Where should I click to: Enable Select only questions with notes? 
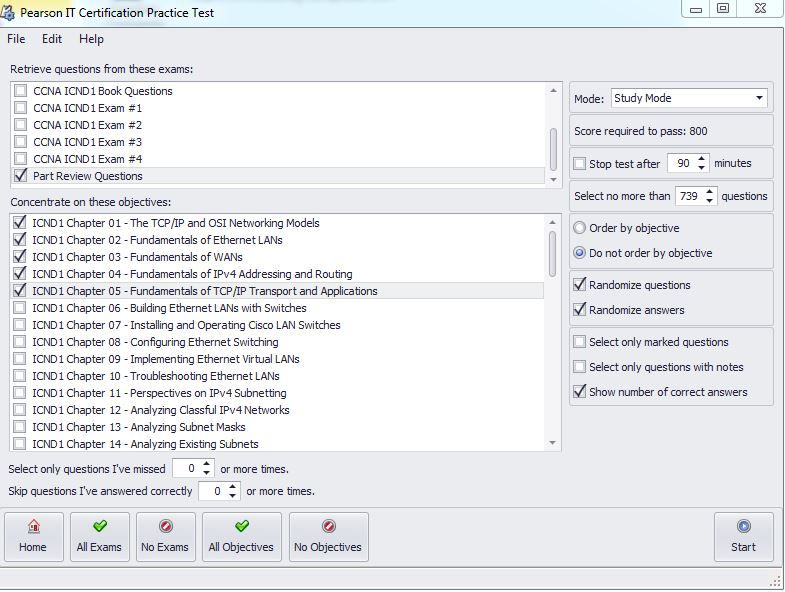pyautogui.click(x=579, y=367)
